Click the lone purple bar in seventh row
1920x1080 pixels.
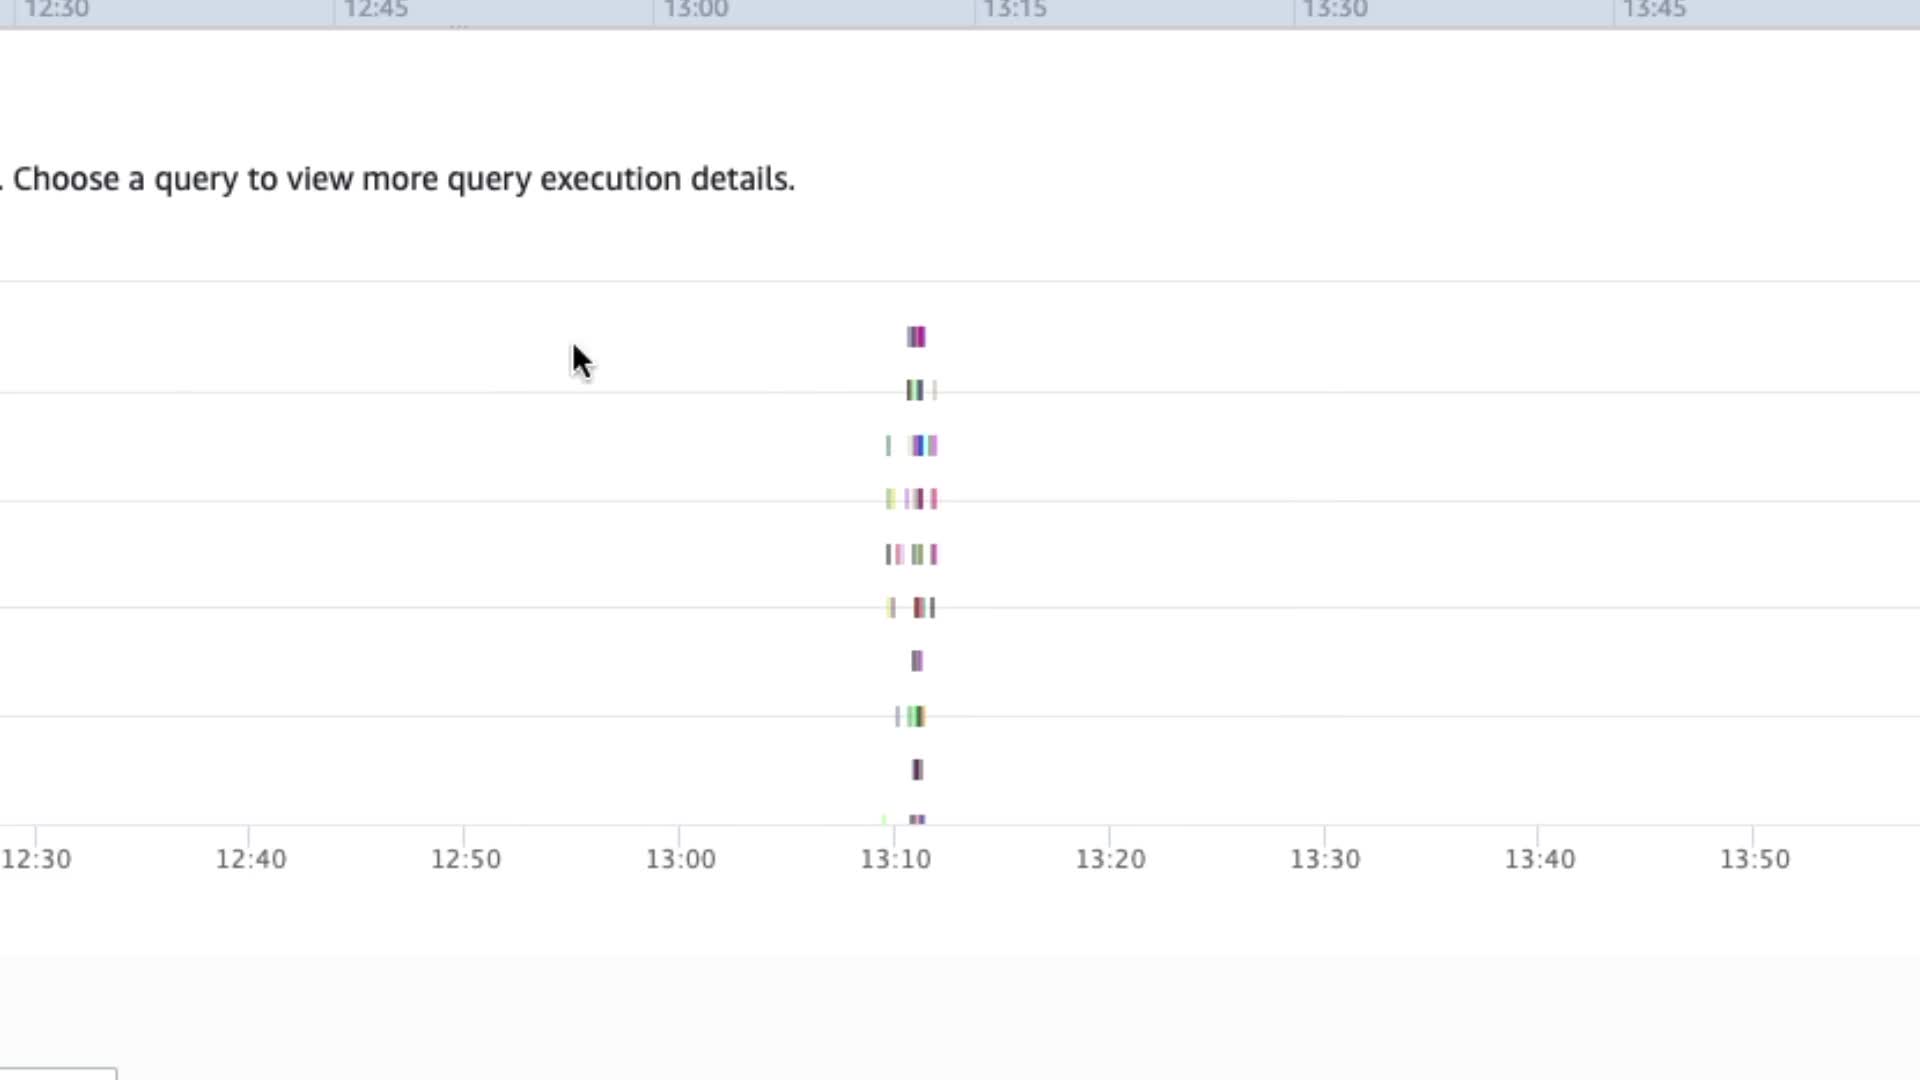917,661
